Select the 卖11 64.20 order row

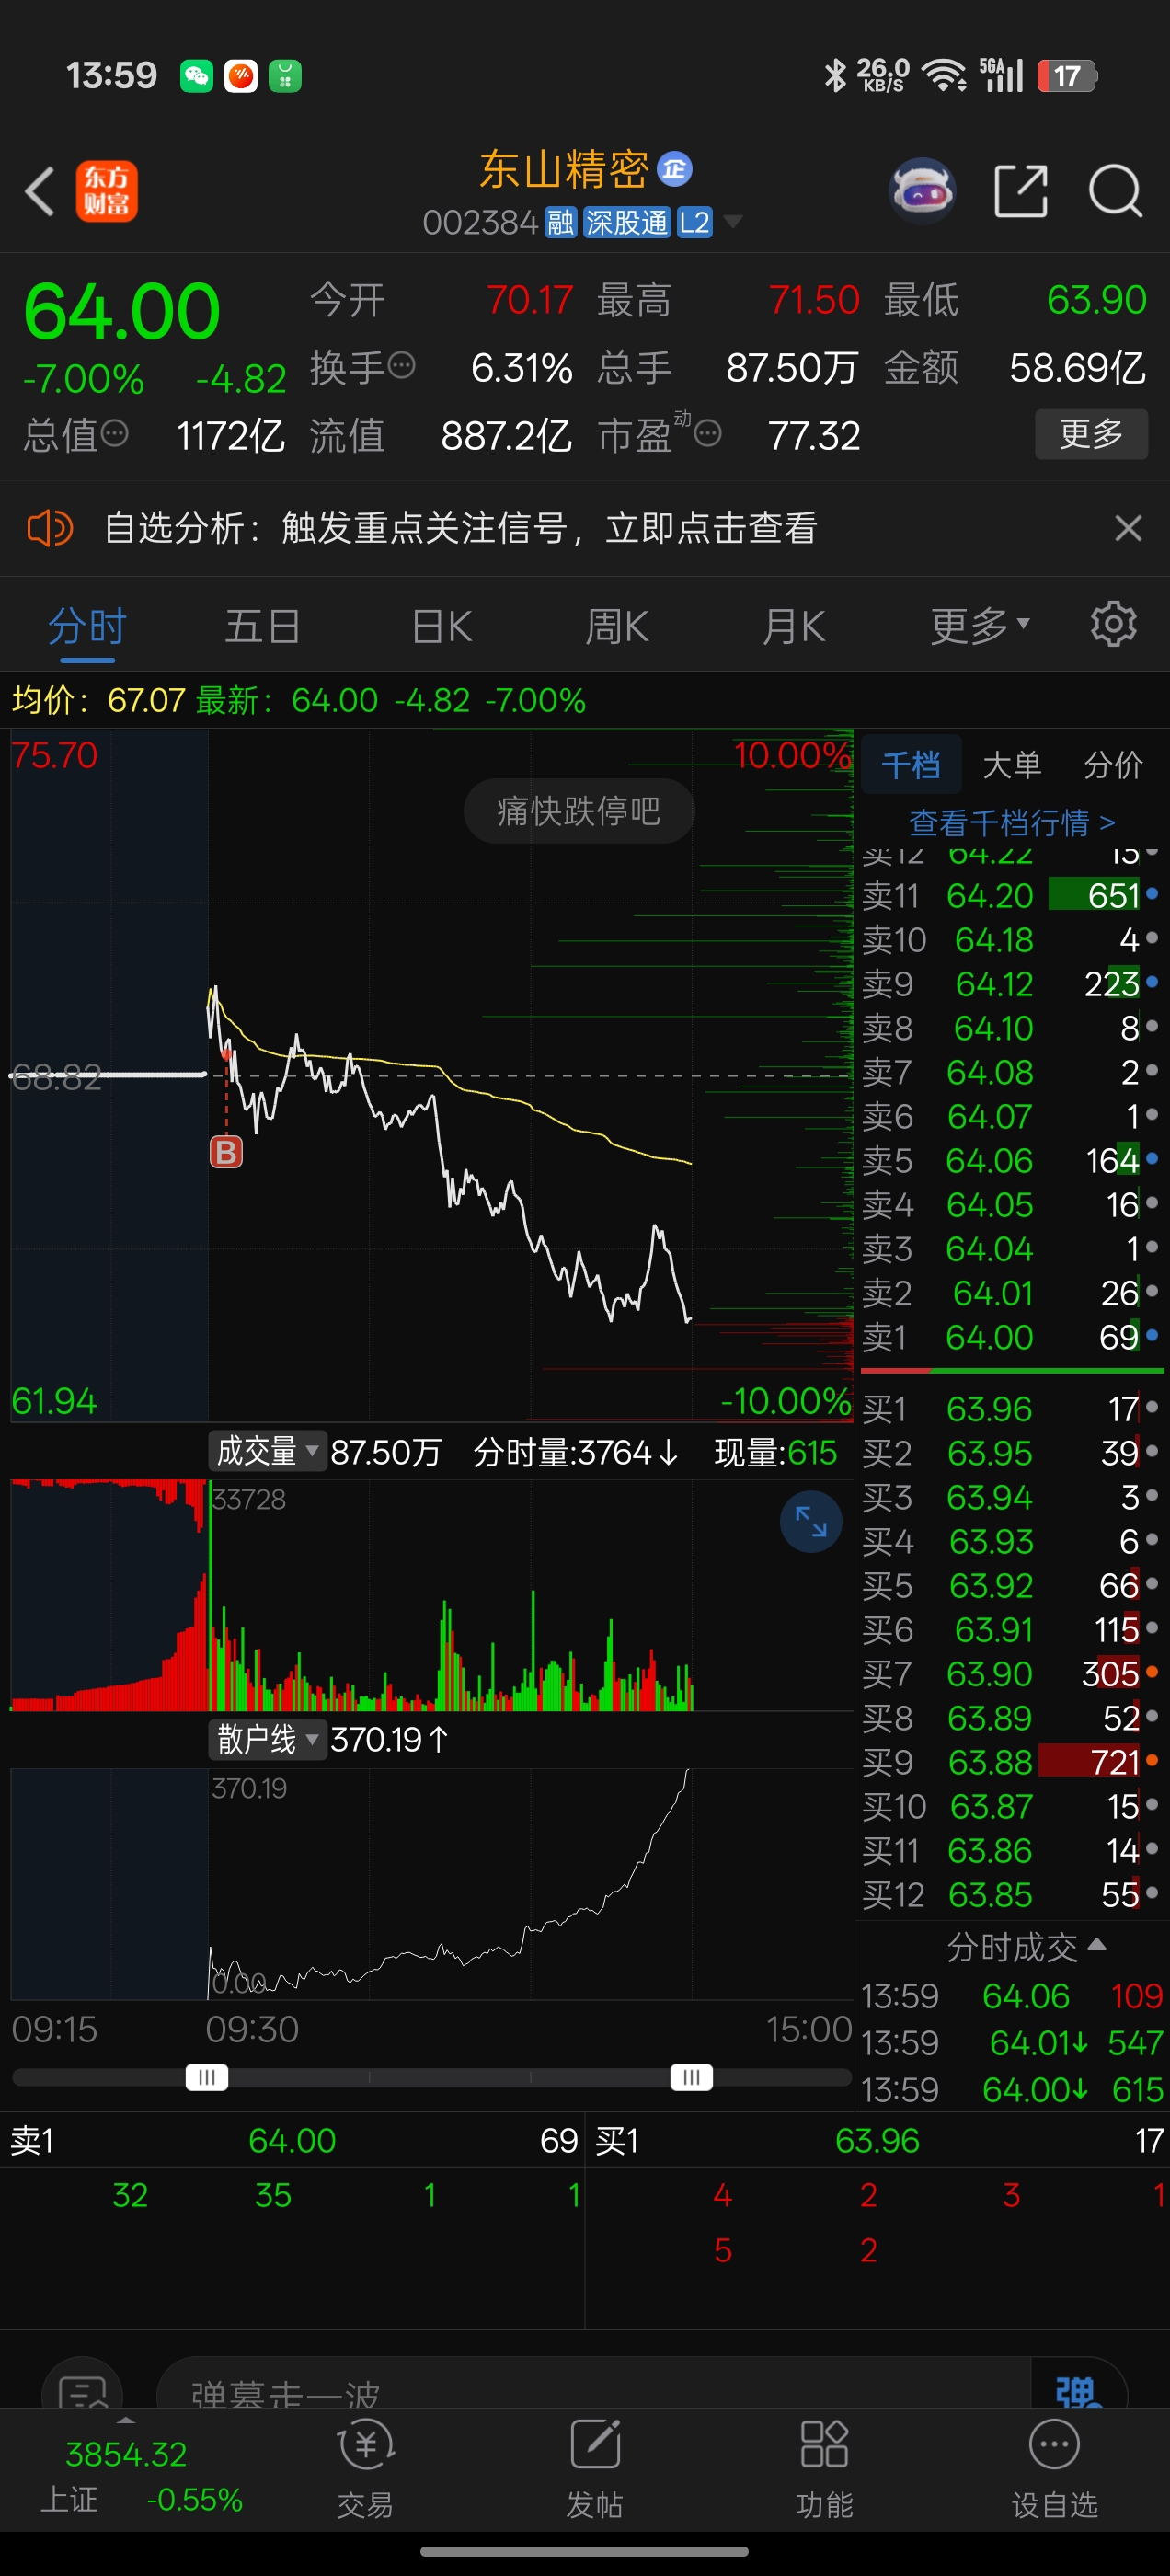(1010, 895)
